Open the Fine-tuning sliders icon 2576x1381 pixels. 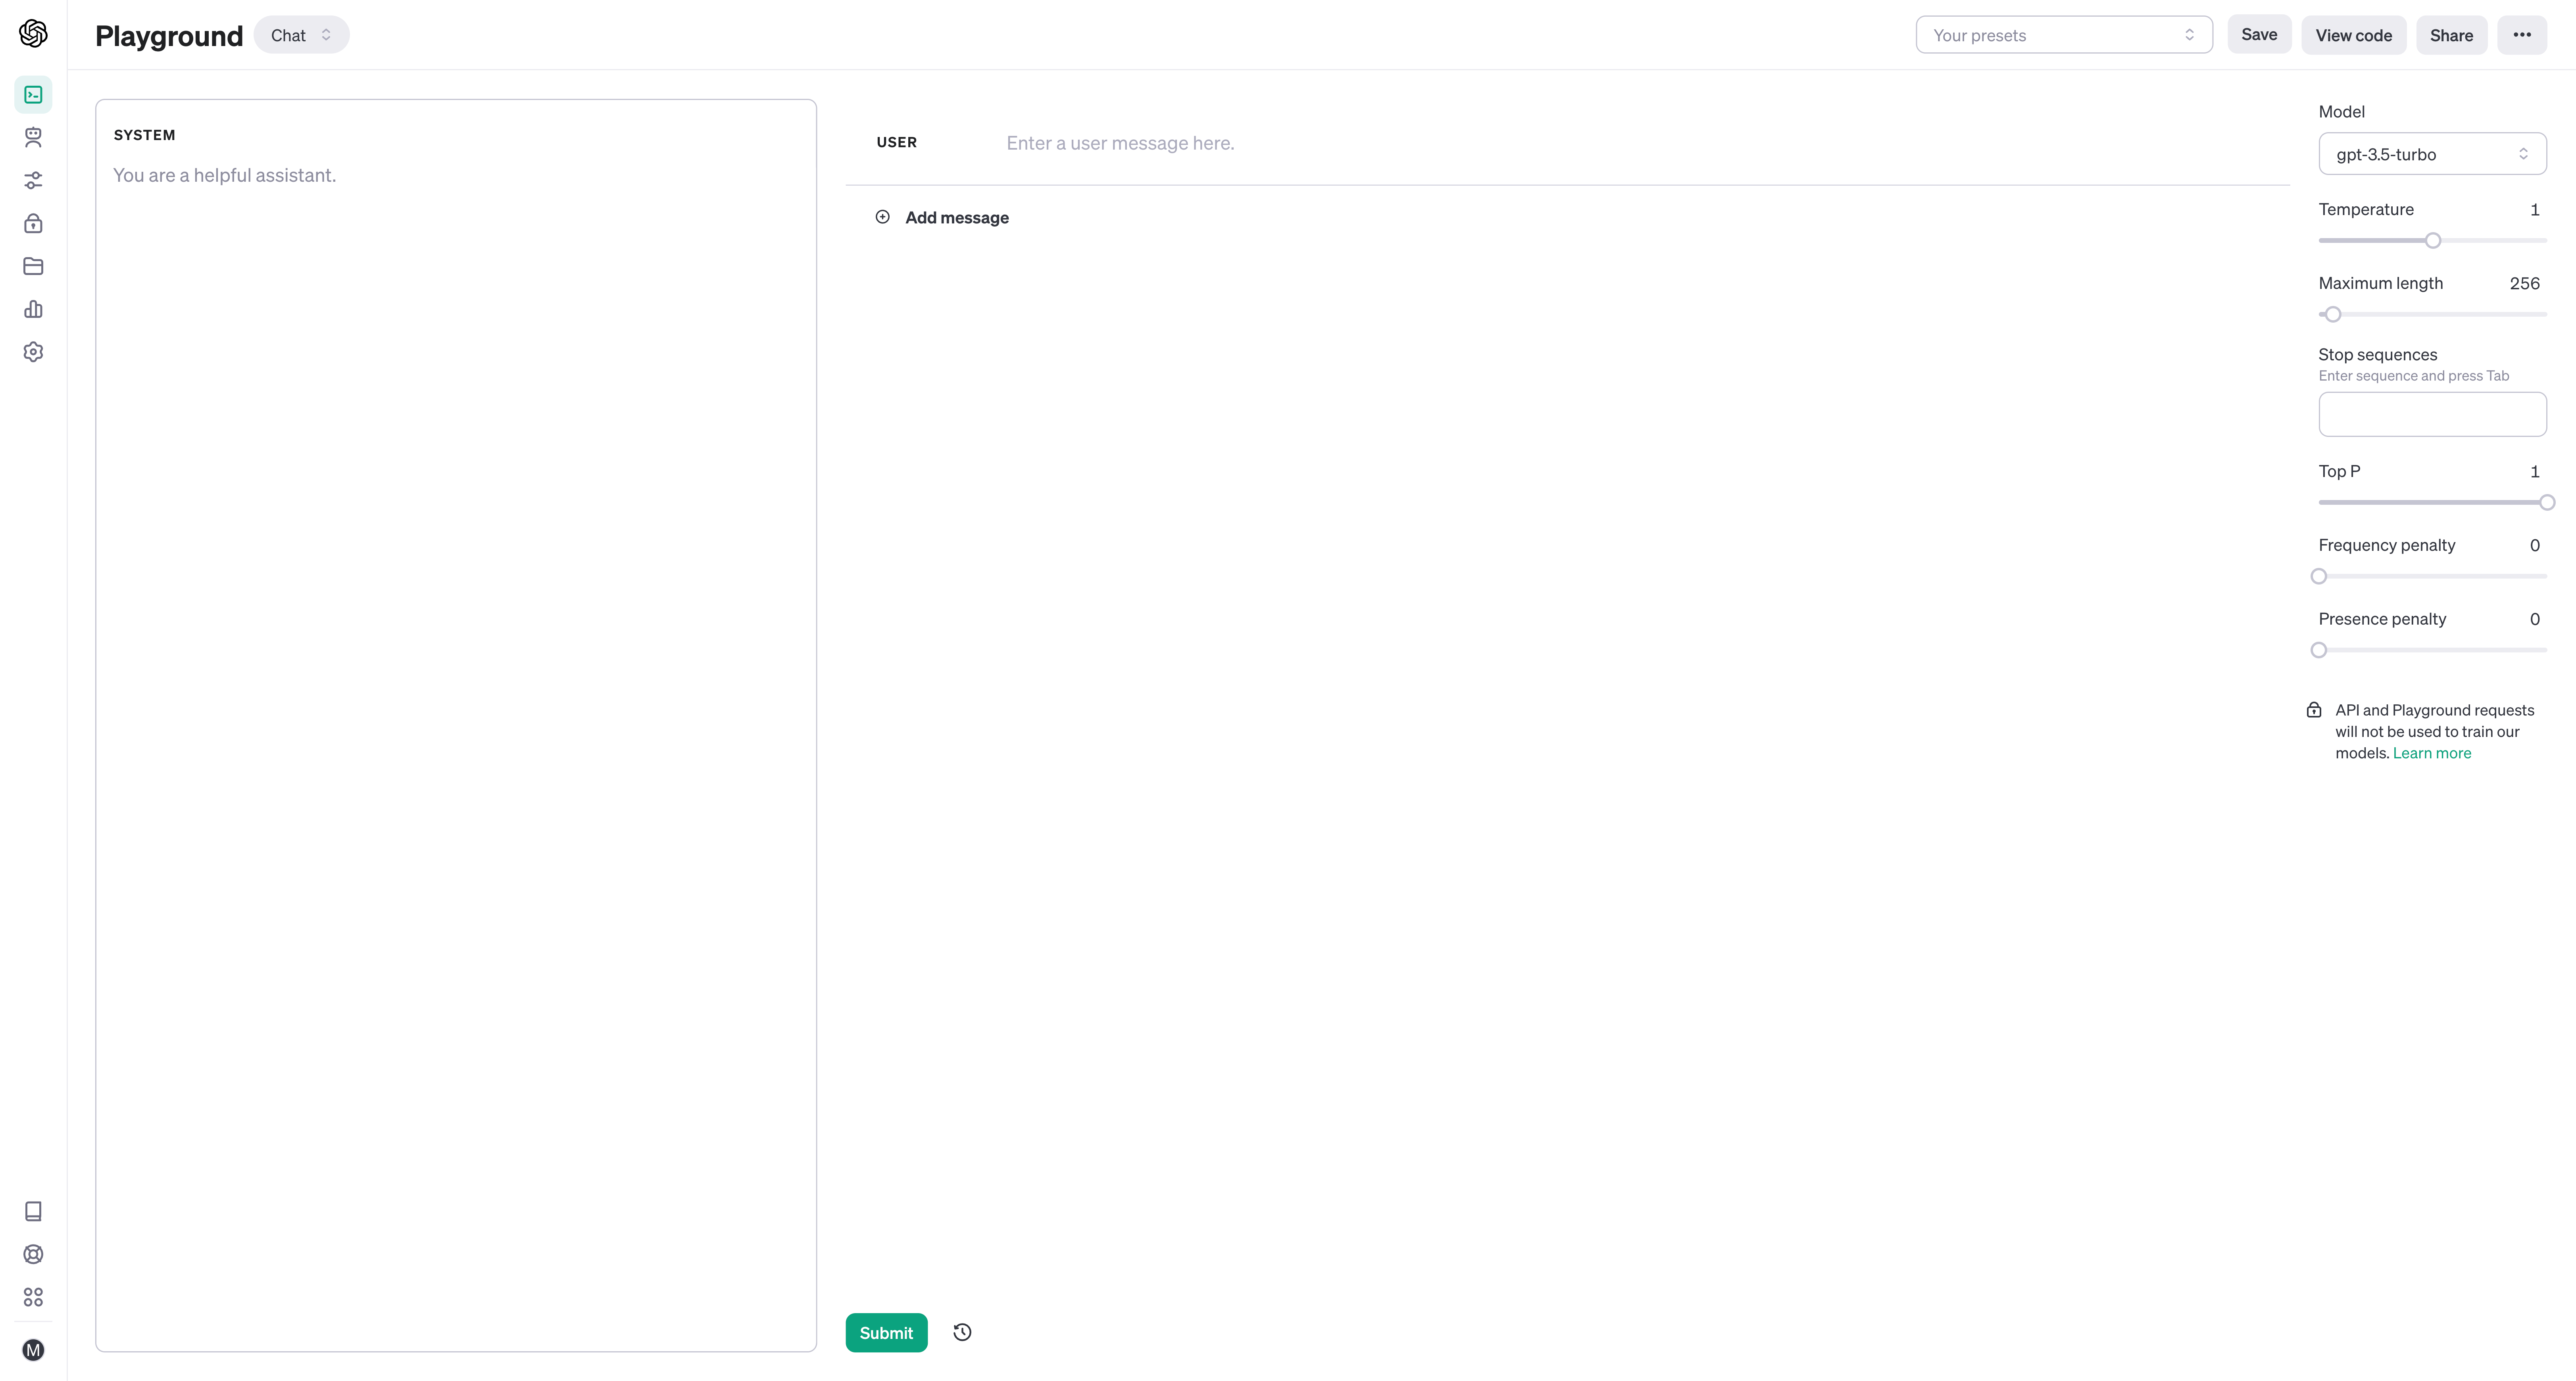(33, 181)
